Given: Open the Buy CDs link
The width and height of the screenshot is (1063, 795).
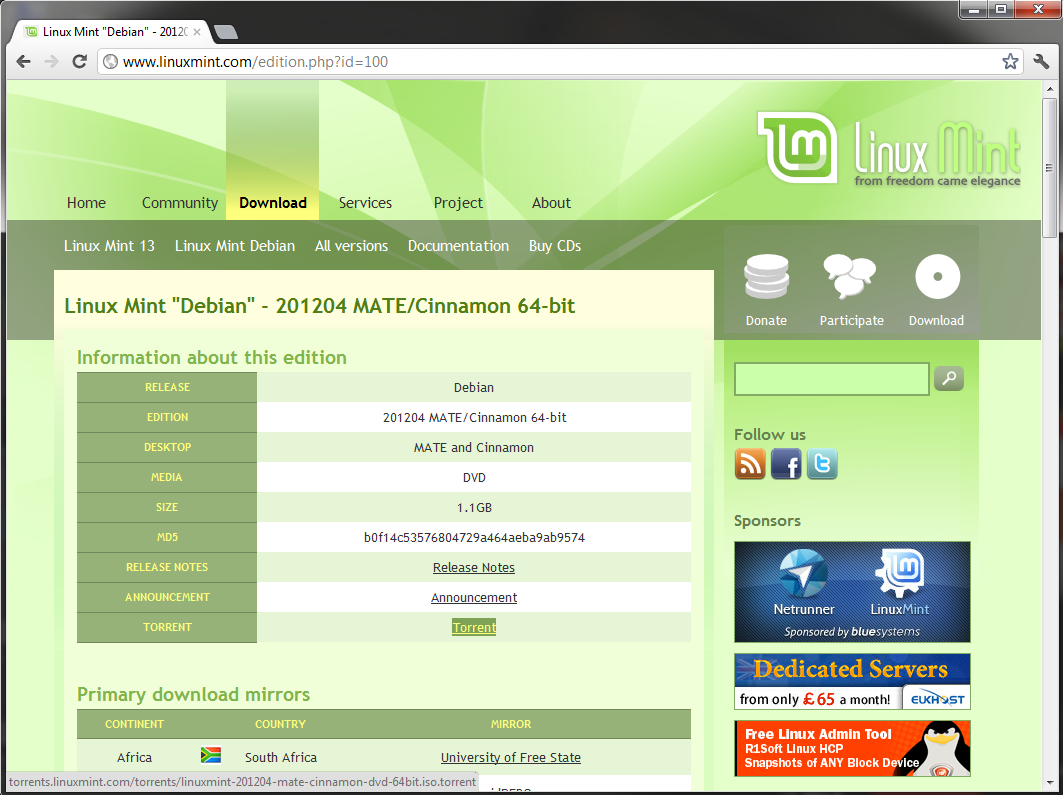Looking at the screenshot, I should (x=555, y=246).
